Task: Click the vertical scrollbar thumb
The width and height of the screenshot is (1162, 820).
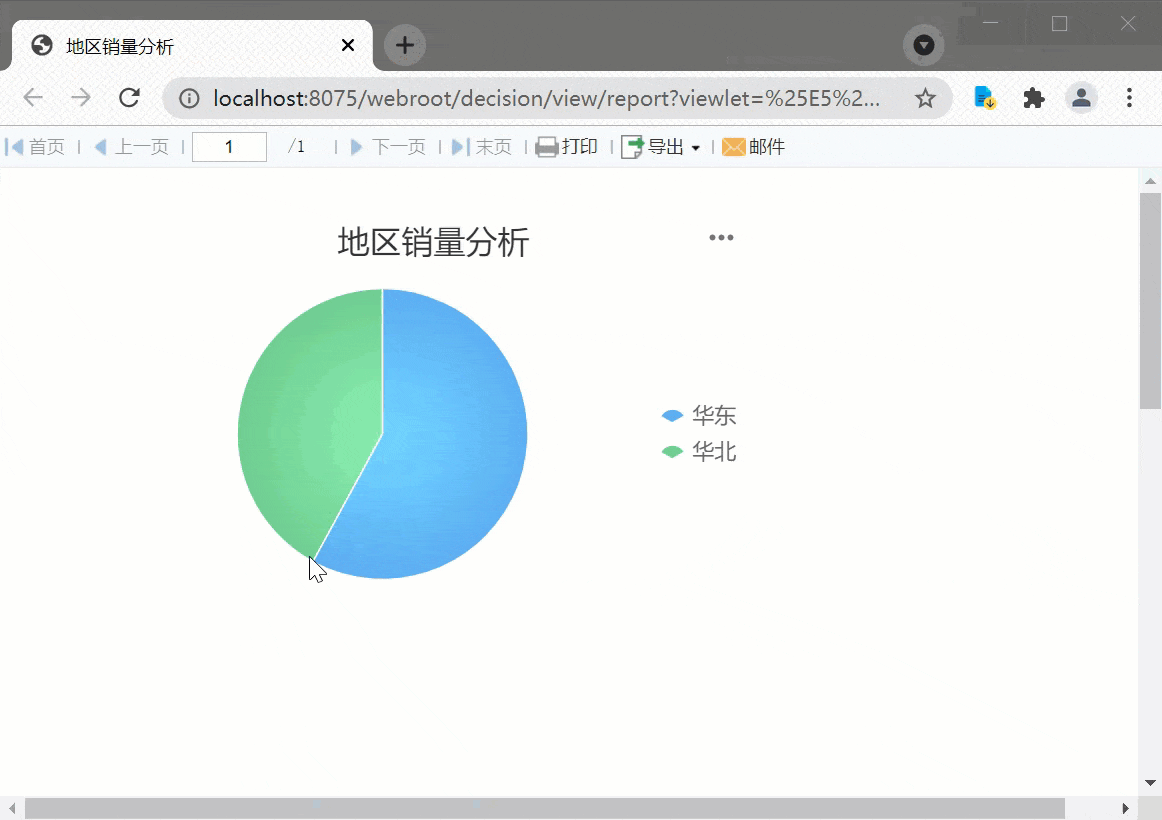Action: pos(1150,301)
